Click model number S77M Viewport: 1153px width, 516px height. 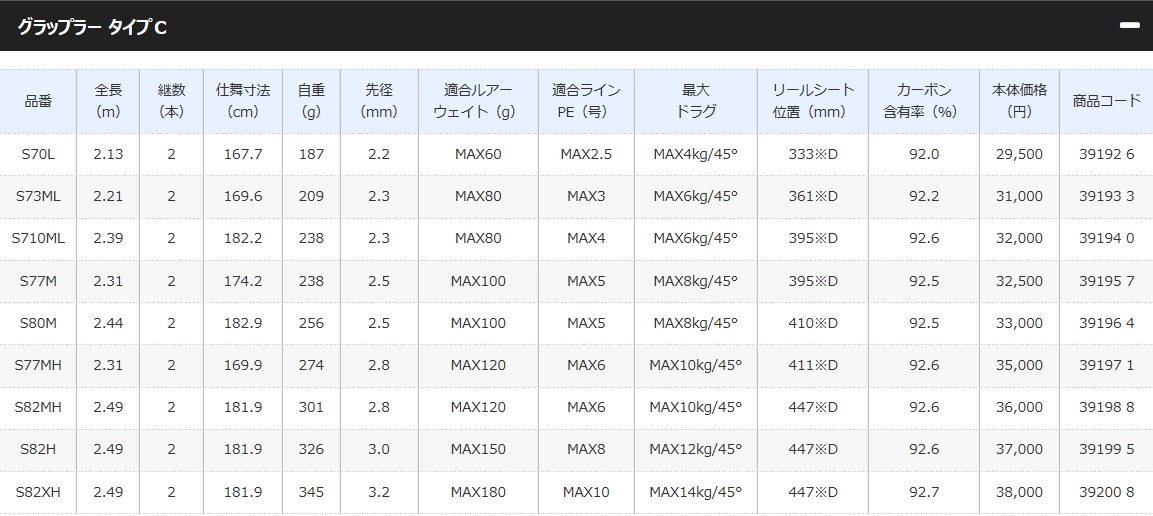[x=38, y=281]
